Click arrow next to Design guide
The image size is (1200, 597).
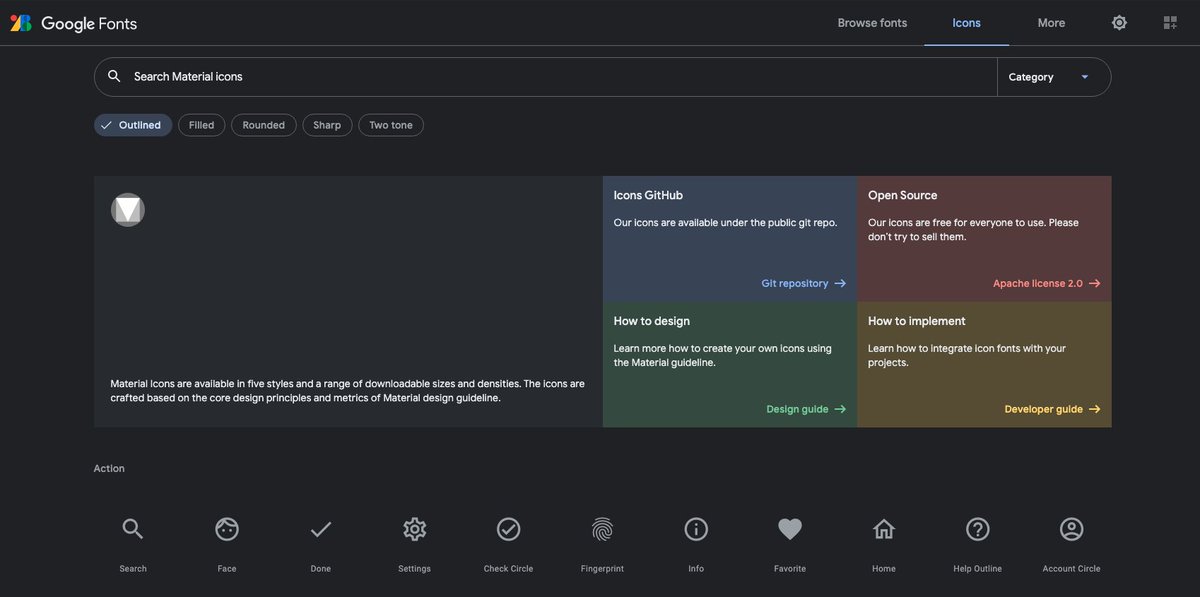click(840, 409)
